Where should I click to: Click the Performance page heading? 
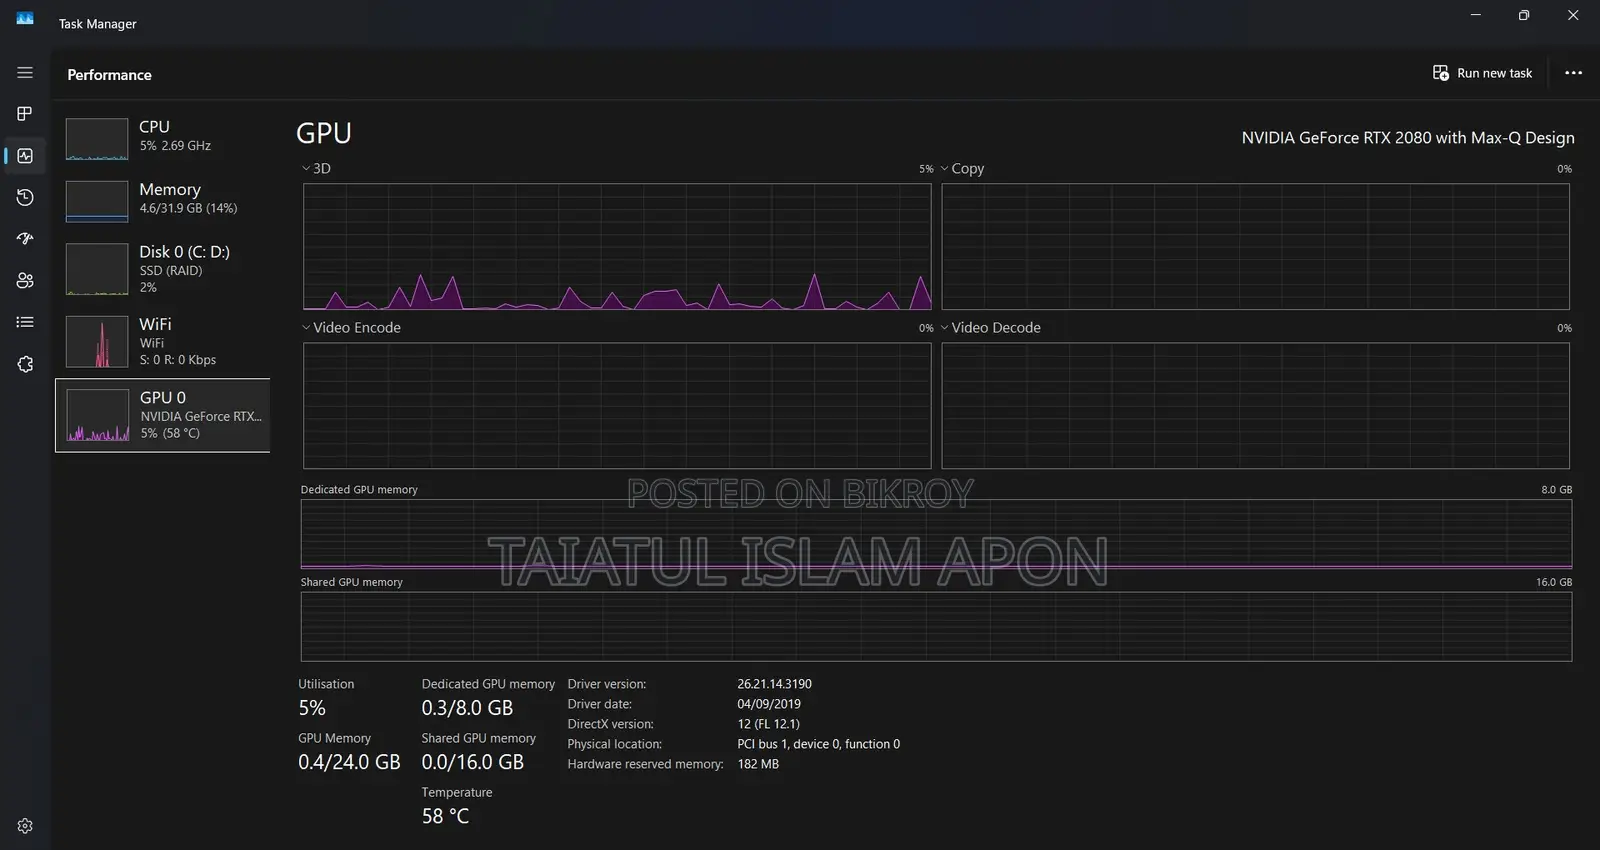(109, 75)
